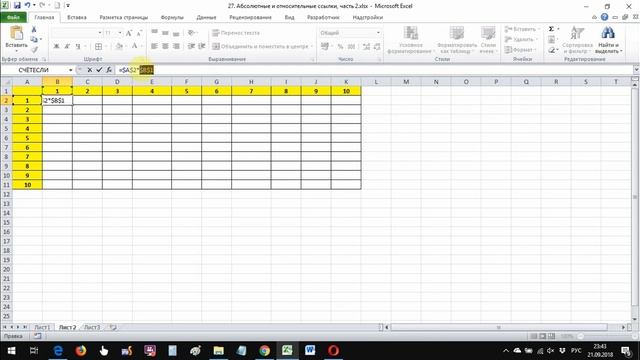Insert a new worksheet tab
The image size is (640, 360).
[x=113, y=327]
